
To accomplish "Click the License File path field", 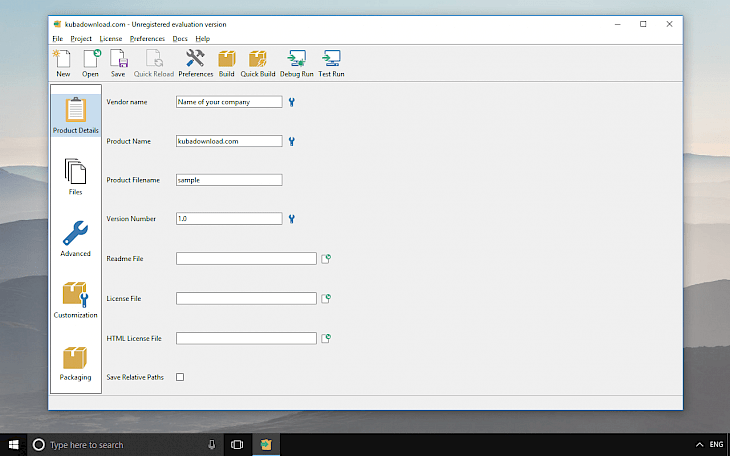I will (246, 299).
